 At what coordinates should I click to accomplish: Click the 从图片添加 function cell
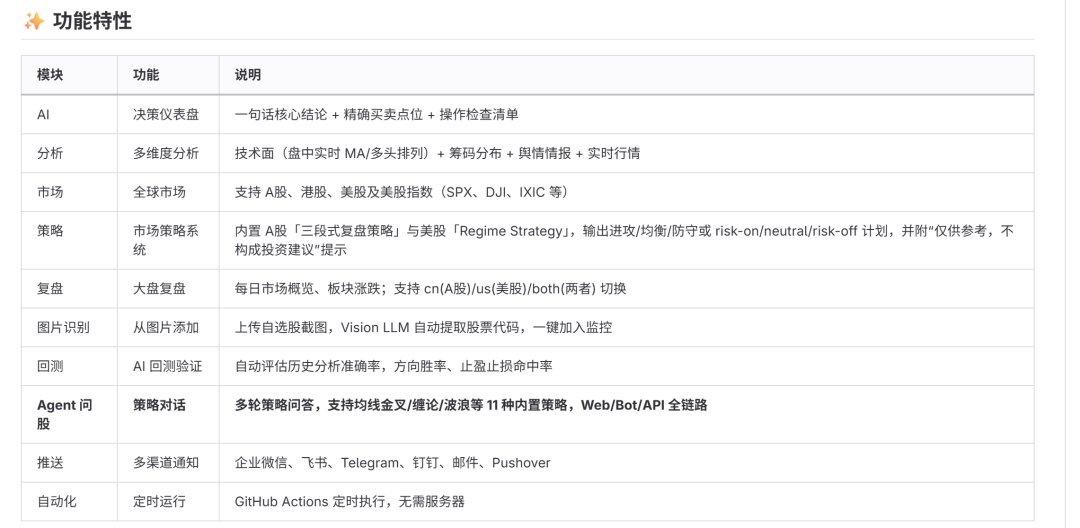(166, 328)
